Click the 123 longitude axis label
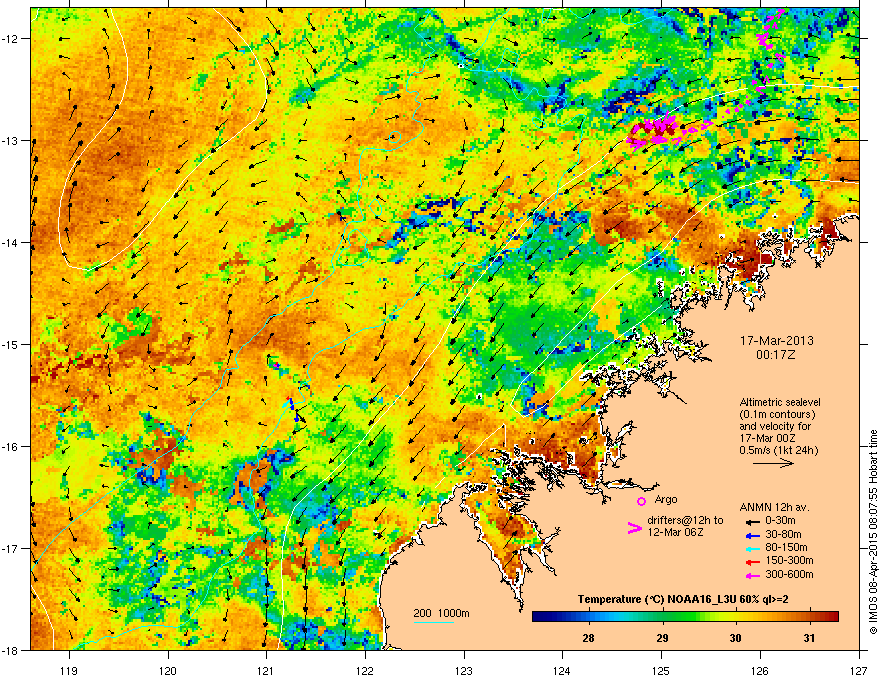Screen dimensions: 880x680 (464, 670)
